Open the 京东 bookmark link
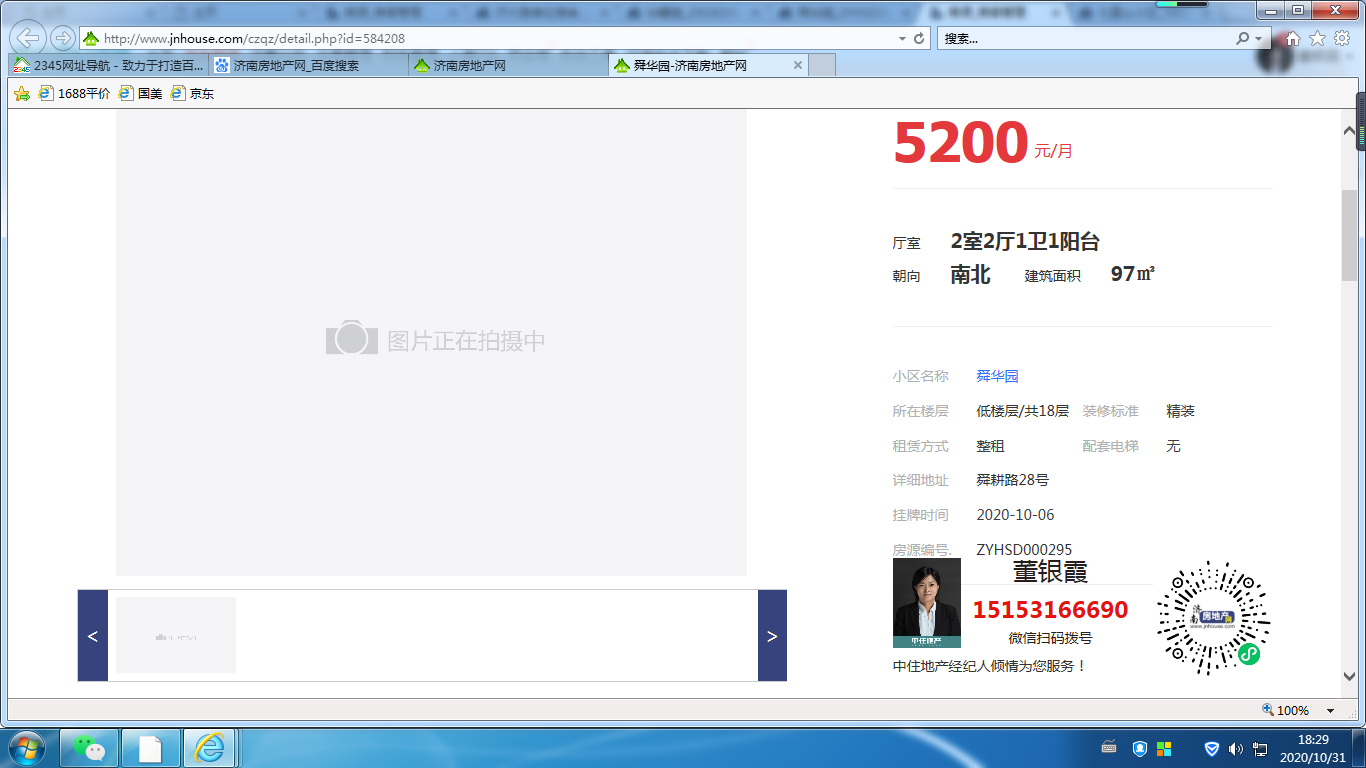 pos(193,93)
